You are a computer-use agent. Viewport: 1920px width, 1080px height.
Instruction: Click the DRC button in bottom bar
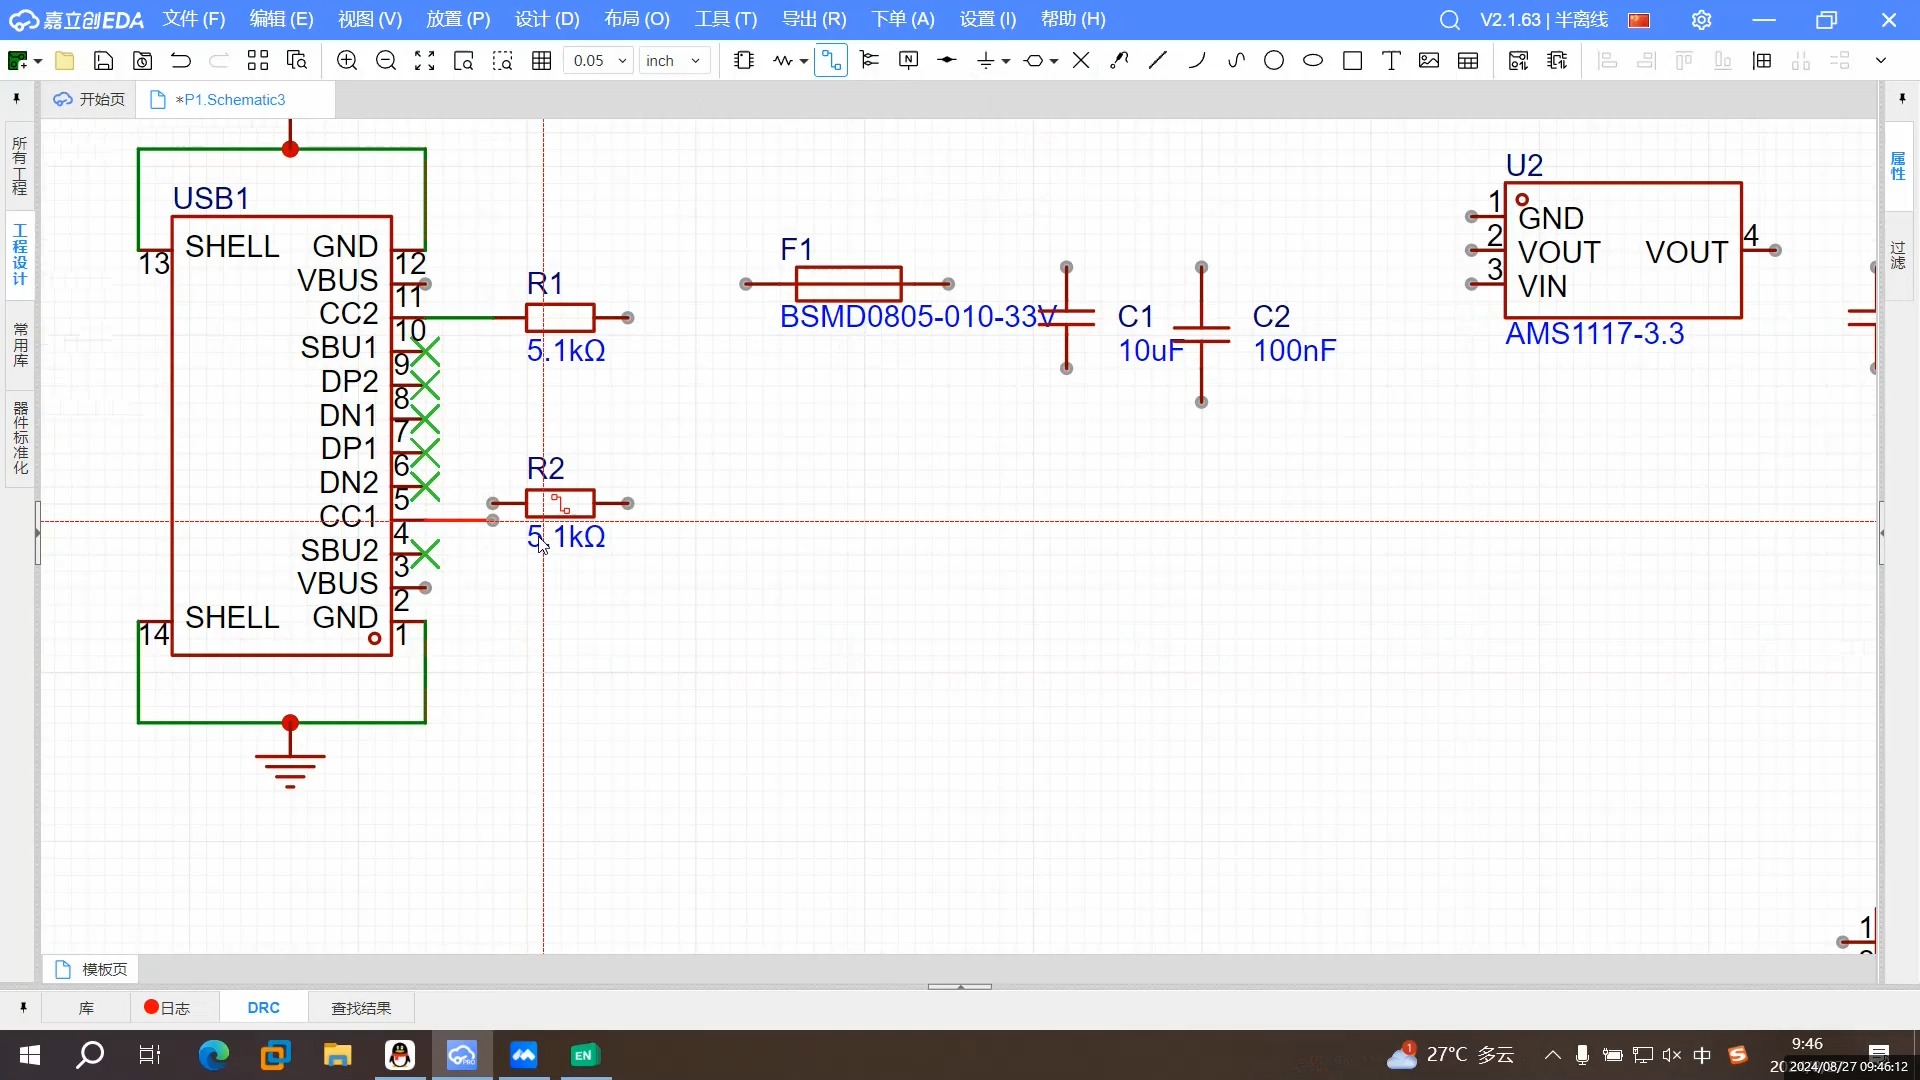pyautogui.click(x=262, y=1007)
